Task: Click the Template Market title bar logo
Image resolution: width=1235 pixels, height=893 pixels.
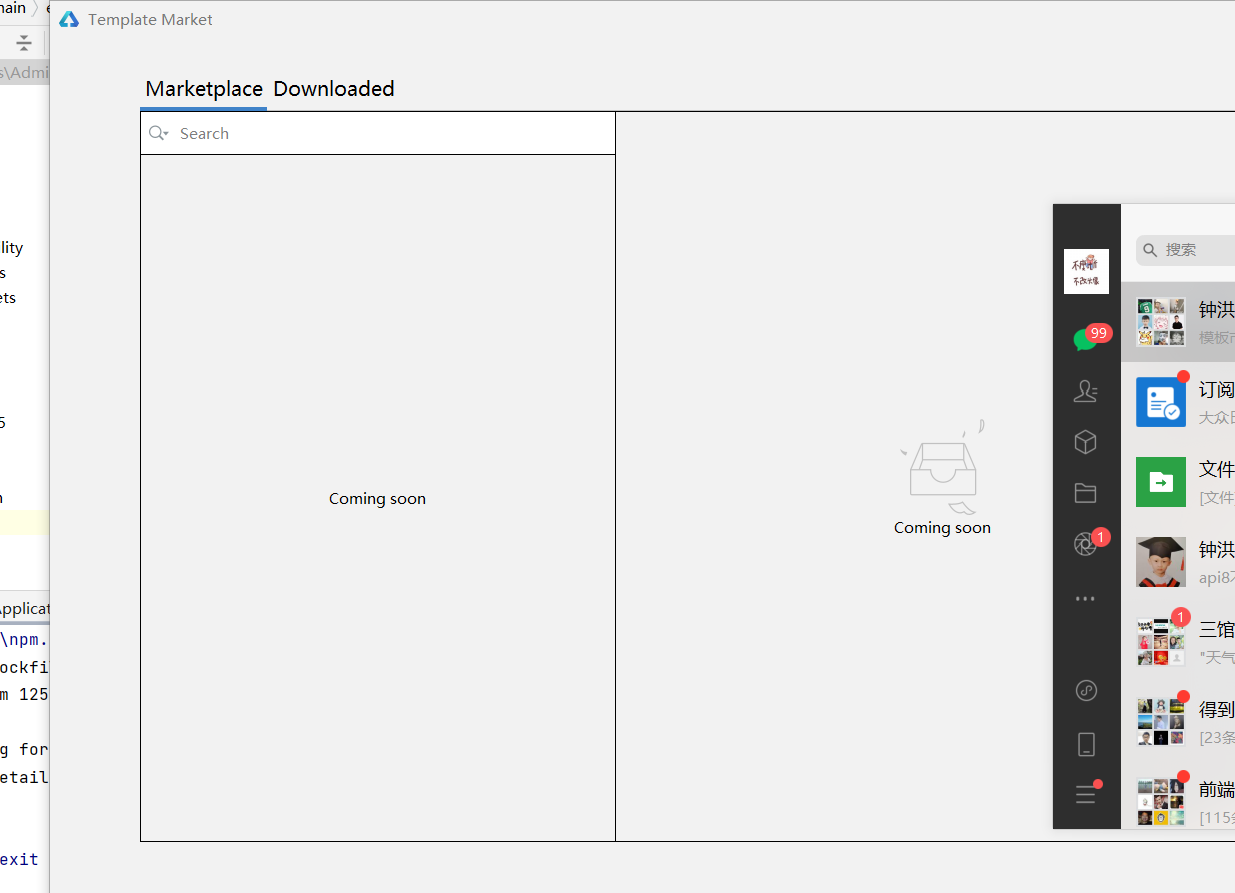Action: [69, 19]
